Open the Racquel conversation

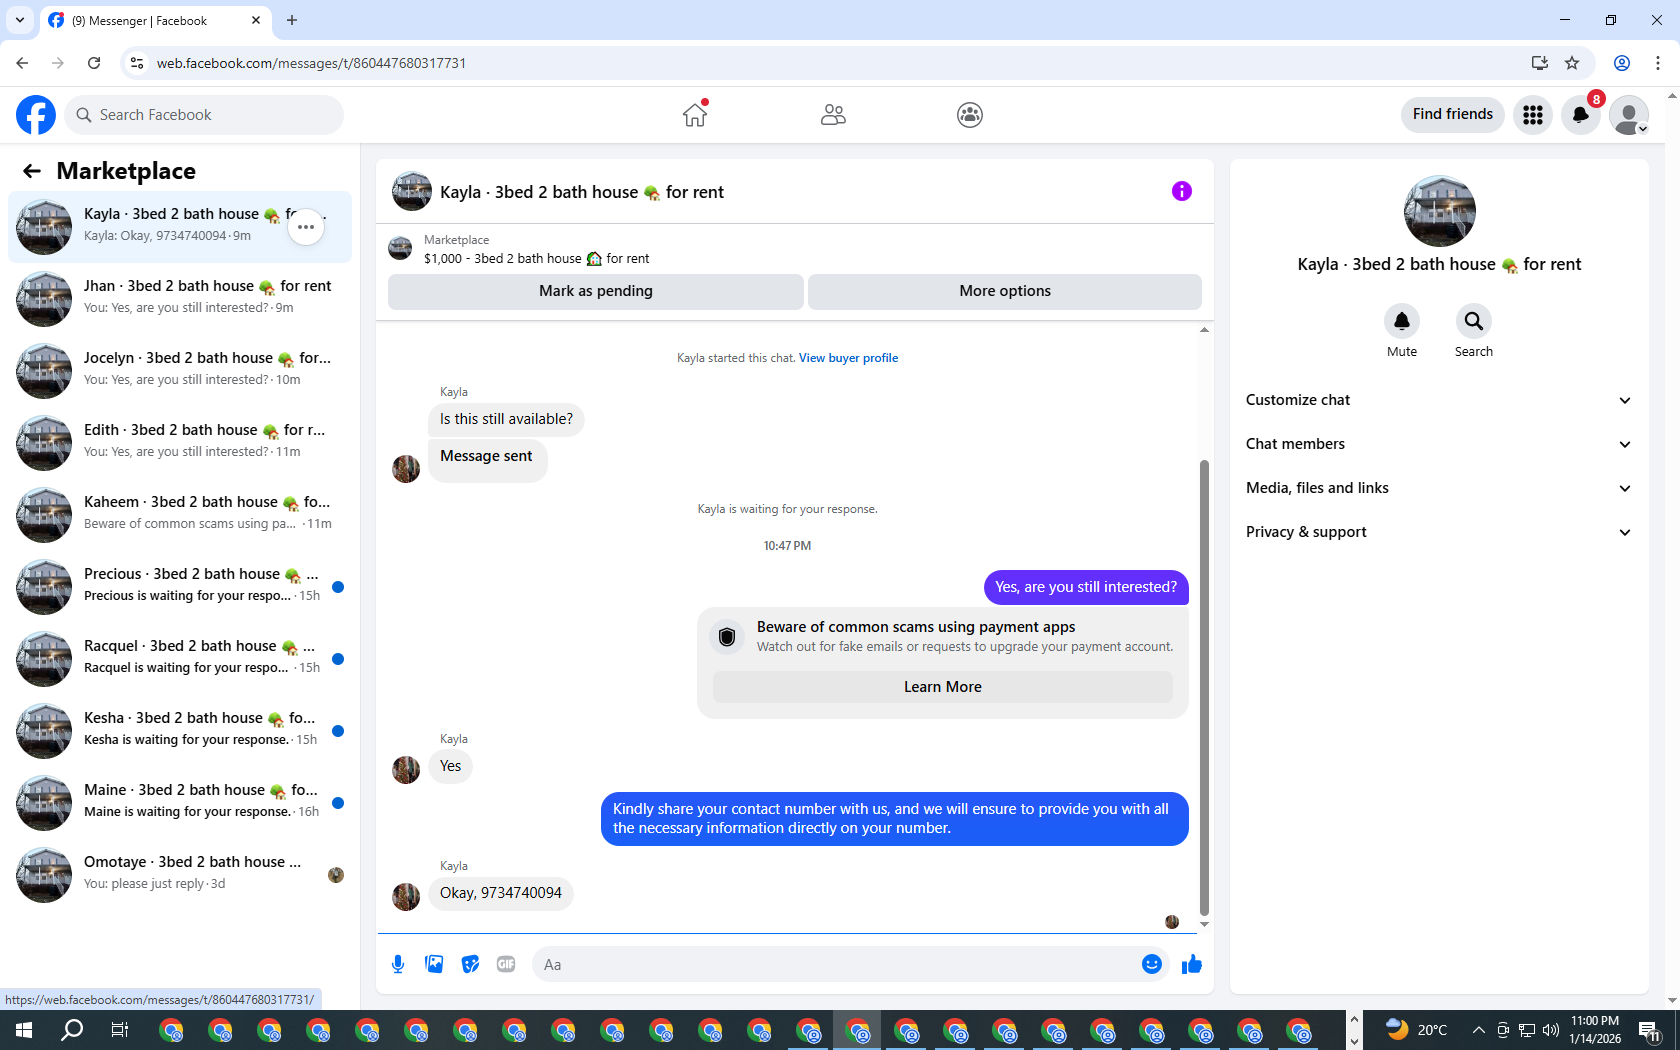pyautogui.click(x=180, y=659)
